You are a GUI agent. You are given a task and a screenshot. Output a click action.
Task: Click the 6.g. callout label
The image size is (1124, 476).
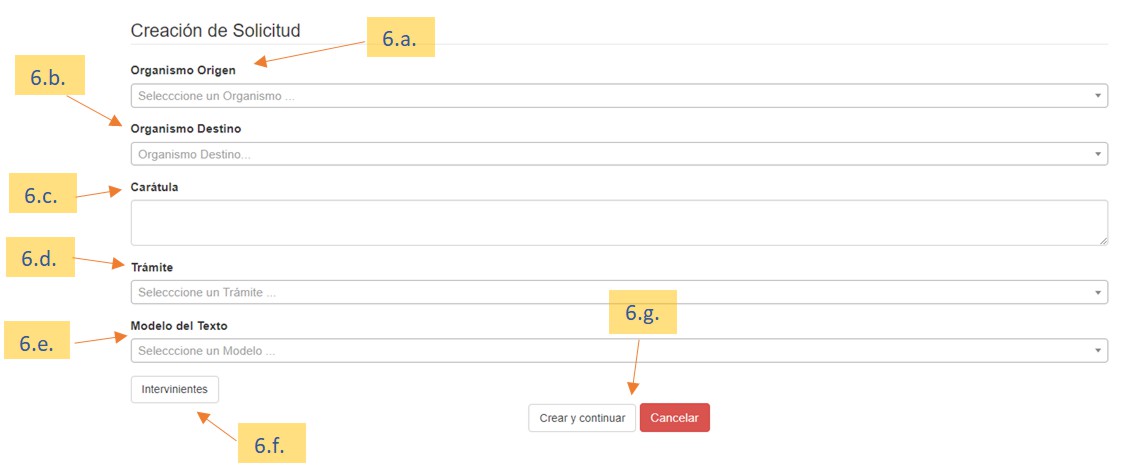(643, 314)
